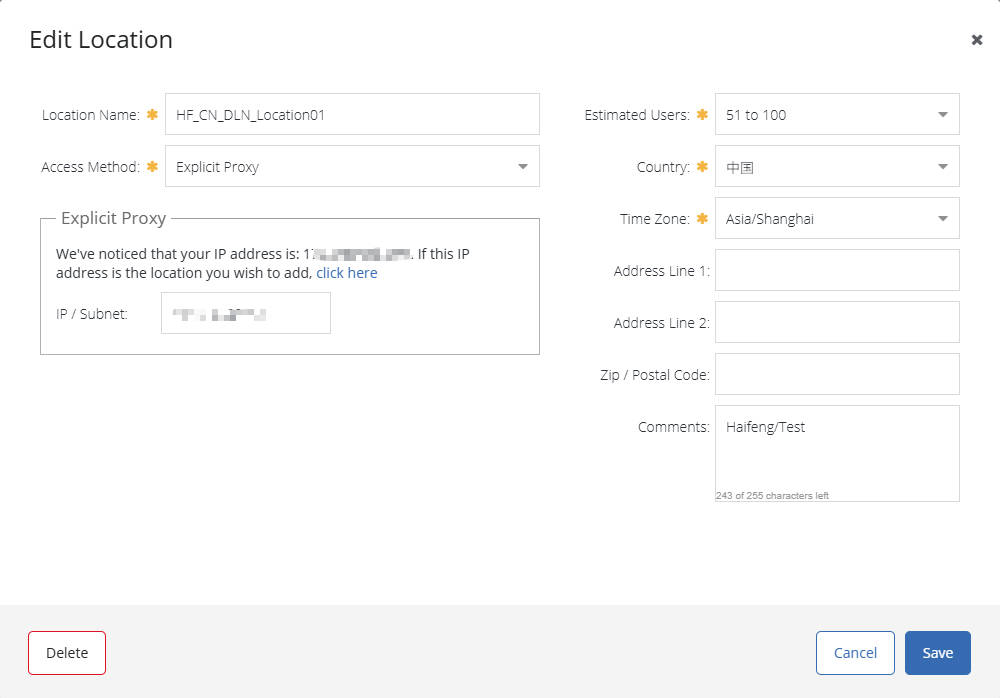Focus the IP / Subnet field

click(246, 313)
